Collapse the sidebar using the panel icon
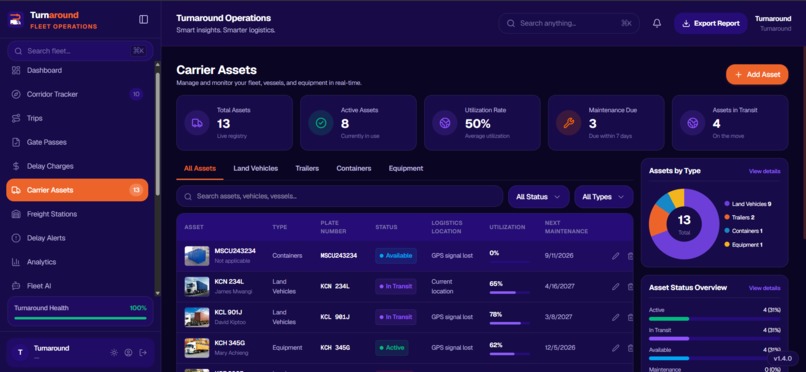Viewport: 806px width, 372px height. (143, 19)
